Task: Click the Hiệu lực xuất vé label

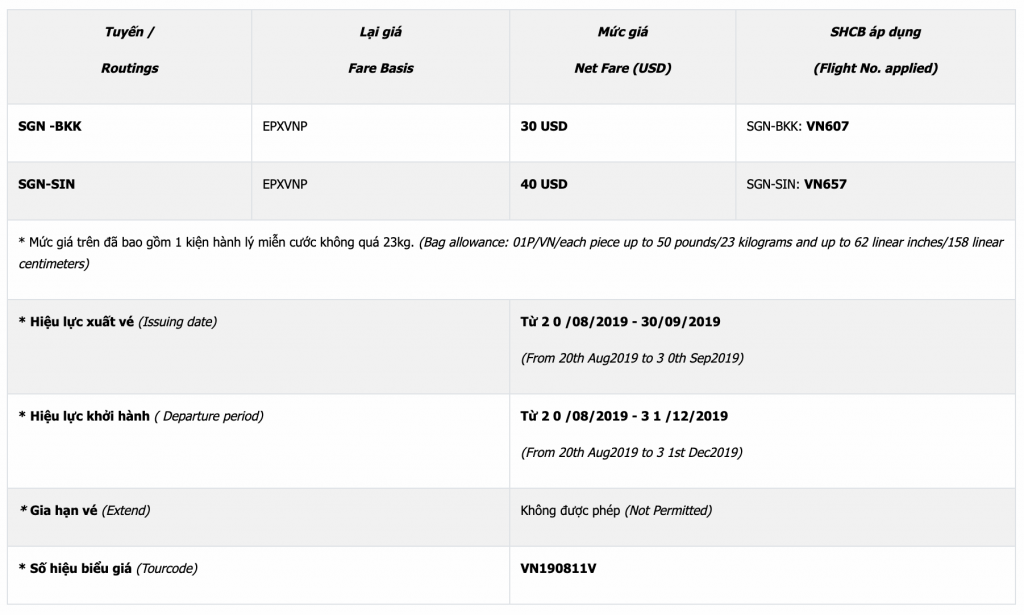Action: (x=118, y=322)
